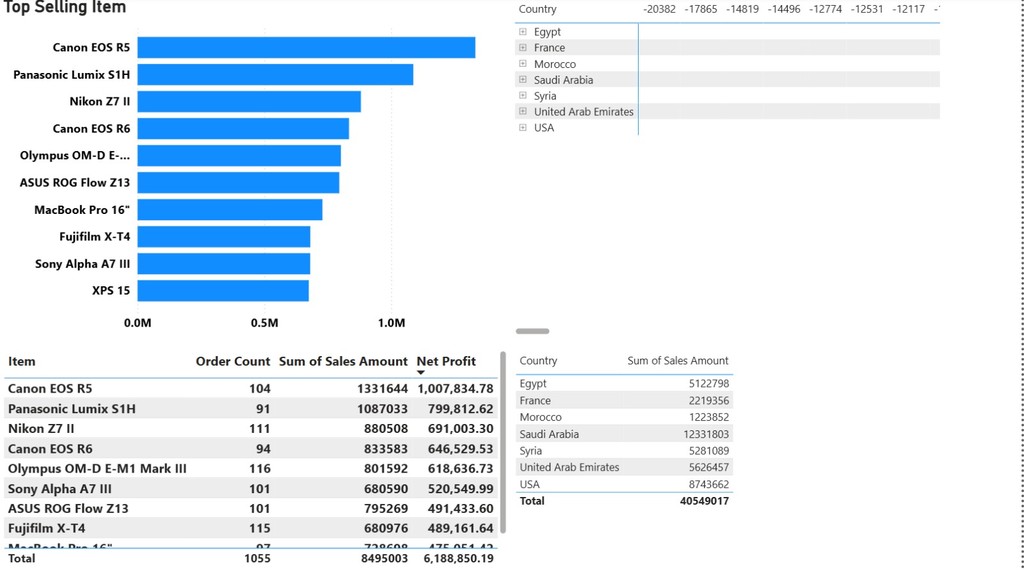Click the Item column header
Screen dimensions: 1024x570
click(22, 361)
